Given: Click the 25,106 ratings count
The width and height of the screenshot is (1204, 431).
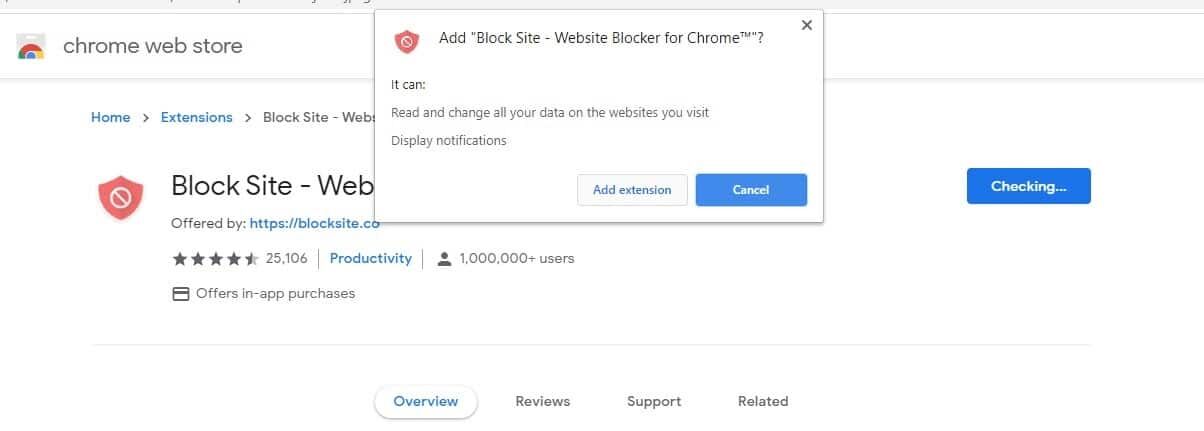Looking at the screenshot, I should coord(287,259).
